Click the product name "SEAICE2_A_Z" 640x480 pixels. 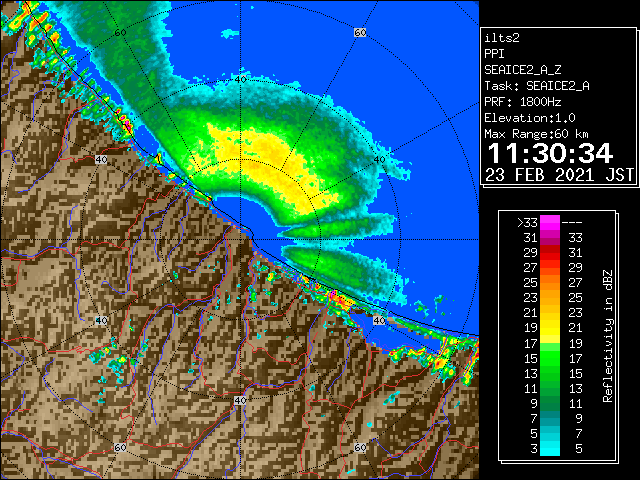[x=522, y=70]
